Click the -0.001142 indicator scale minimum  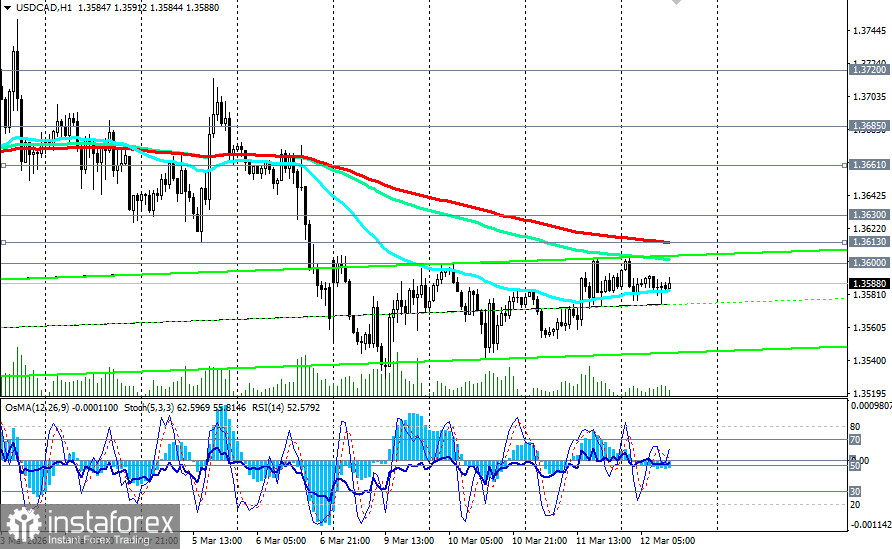pyautogui.click(x=870, y=525)
